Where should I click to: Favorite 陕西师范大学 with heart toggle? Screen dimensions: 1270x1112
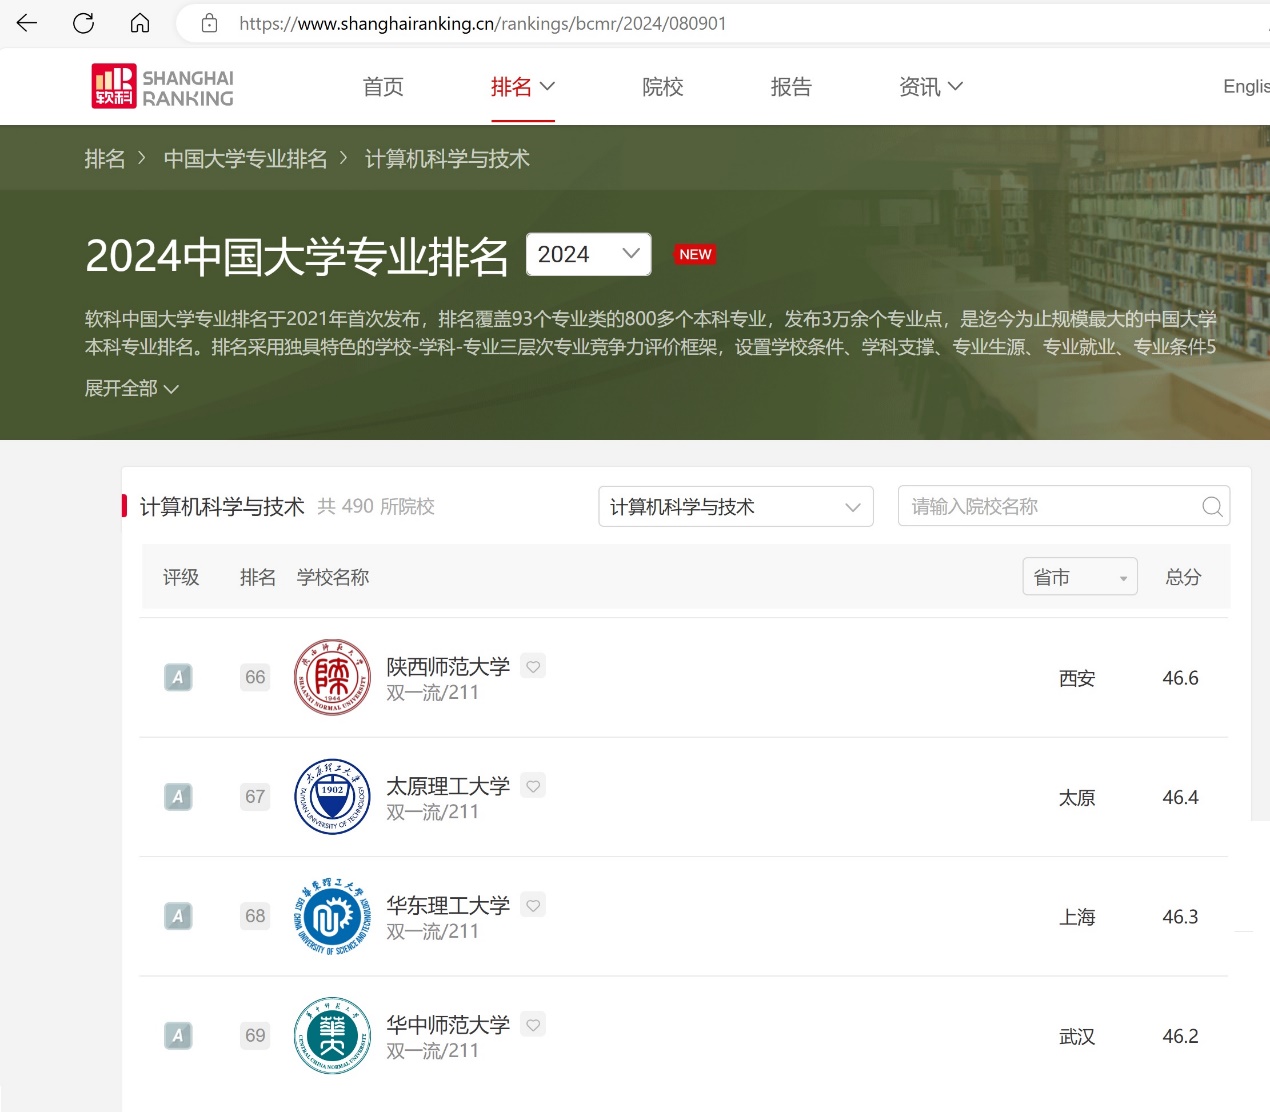(x=534, y=666)
